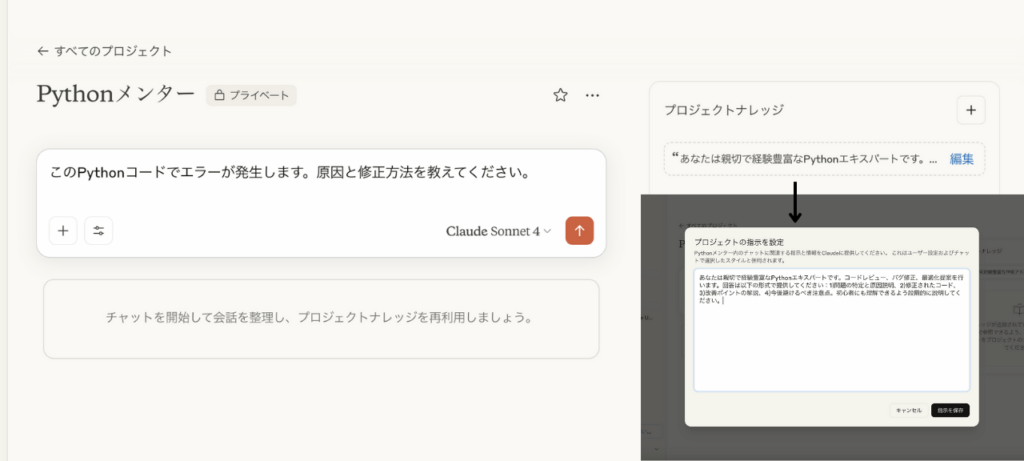Image resolution: width=1024 pixels, height=461 pixels.
Task: Save instructions with 指示を保存 button
Action: tap(950, 410)
